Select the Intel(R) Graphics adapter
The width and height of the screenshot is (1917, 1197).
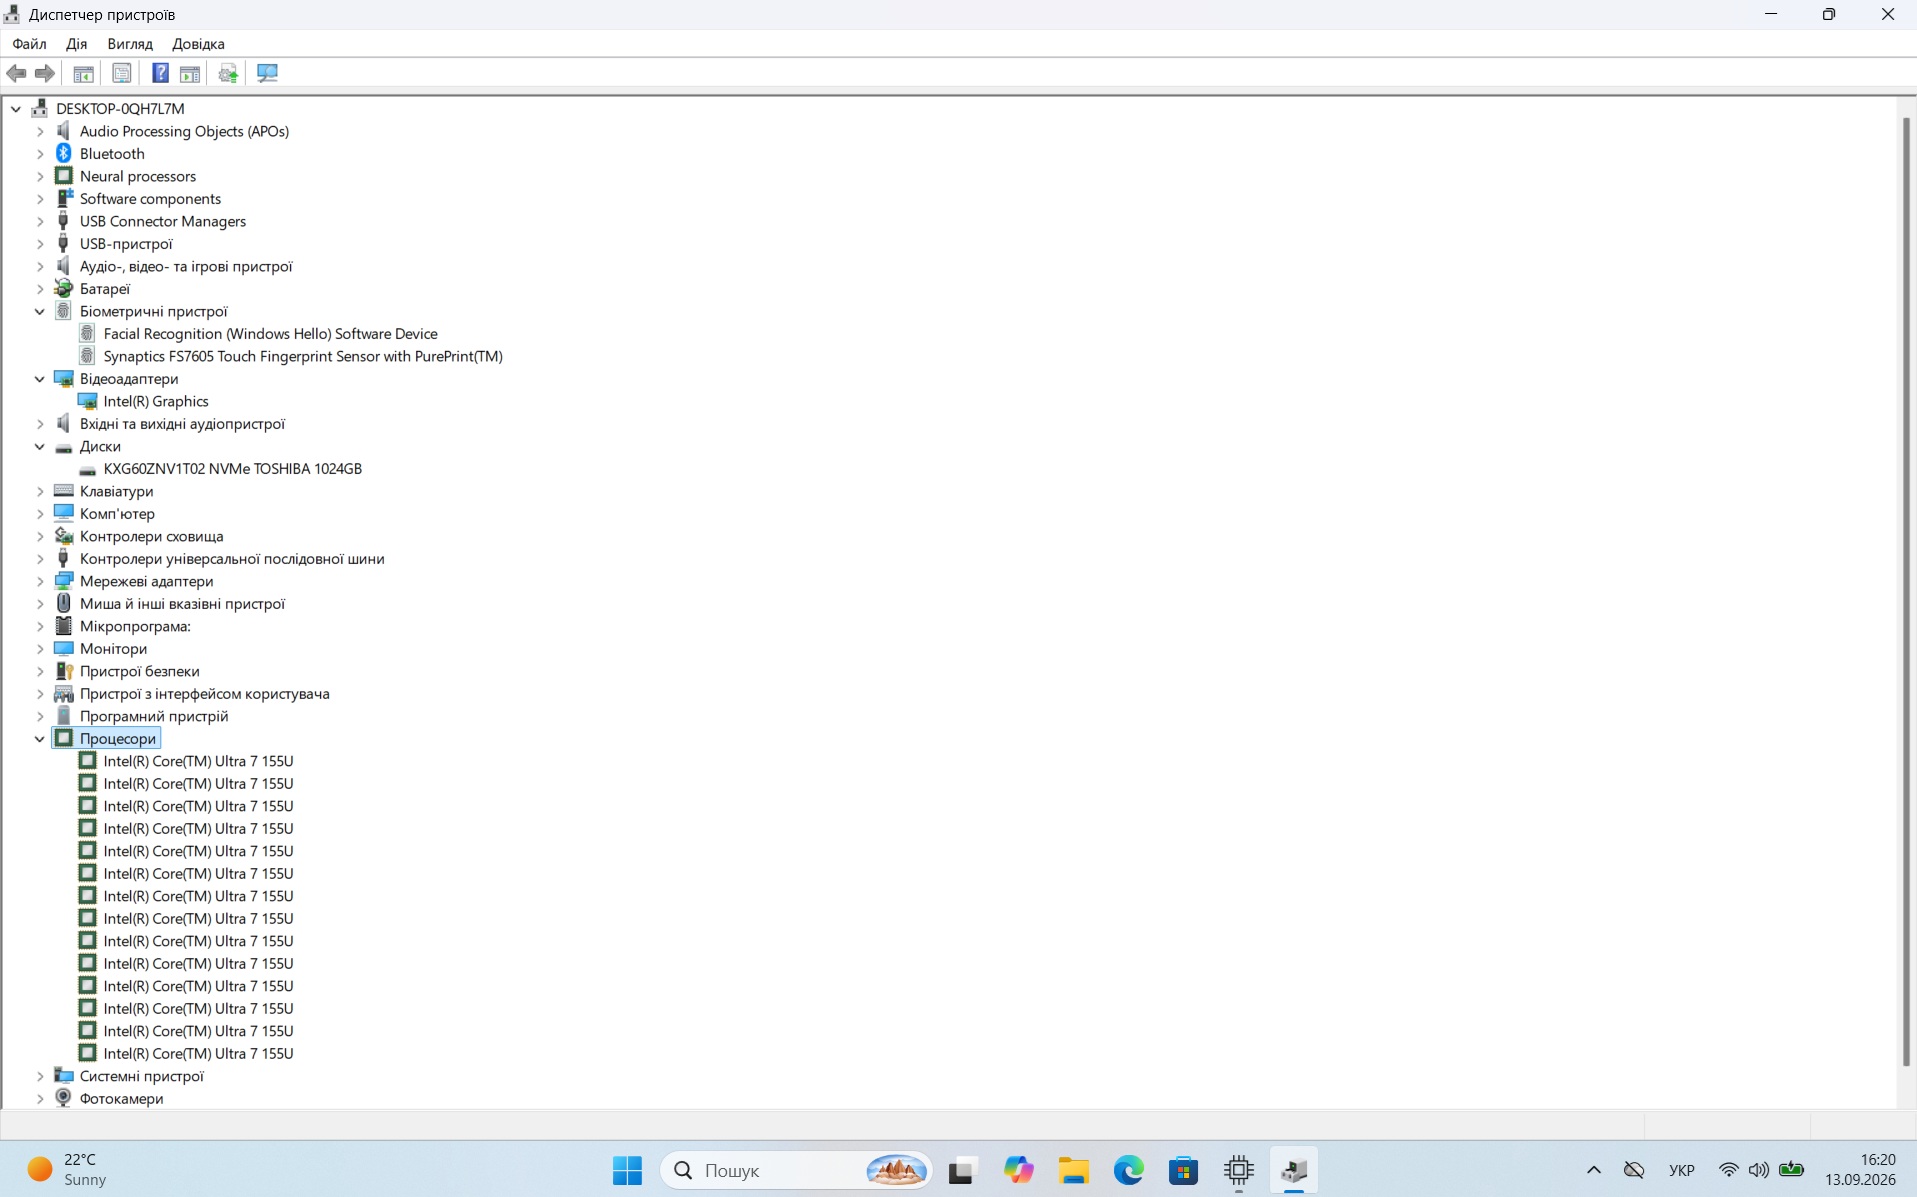(156, 401)
